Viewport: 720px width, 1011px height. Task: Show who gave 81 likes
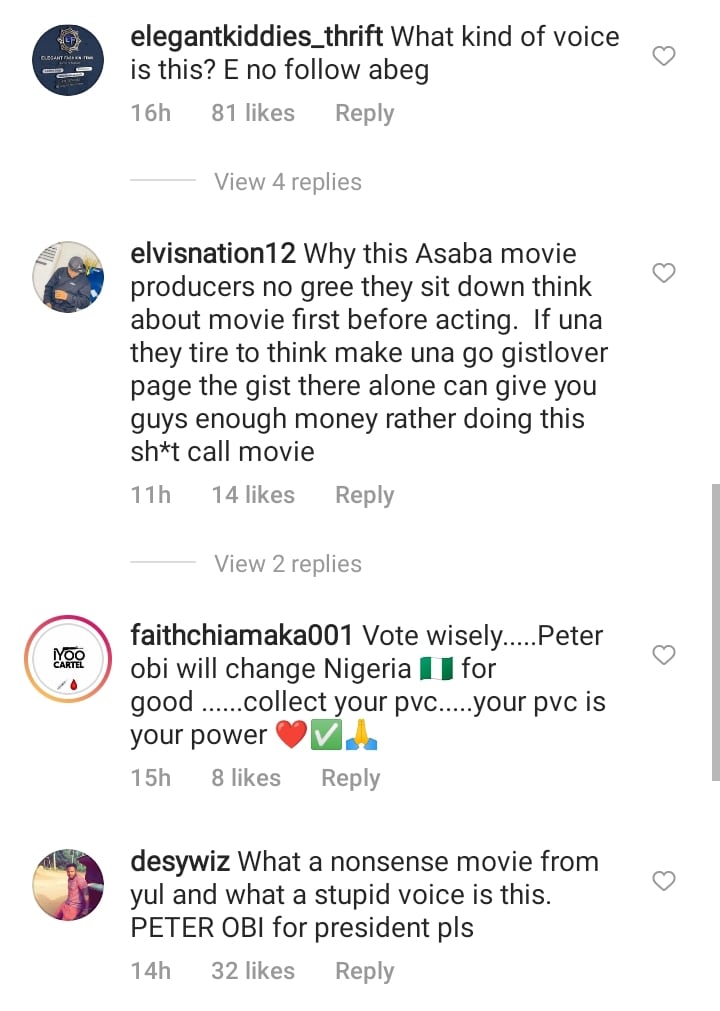click(x=252, y=114)
